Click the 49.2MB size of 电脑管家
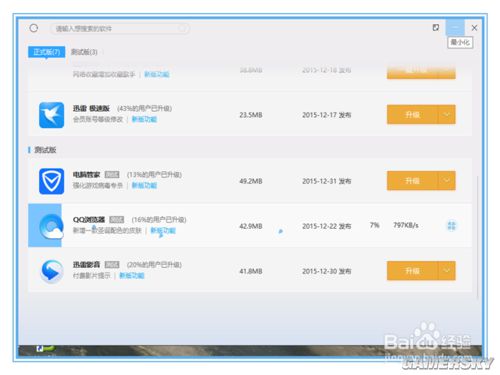Viewport: 500px width, 375px height. pos(251,181)
